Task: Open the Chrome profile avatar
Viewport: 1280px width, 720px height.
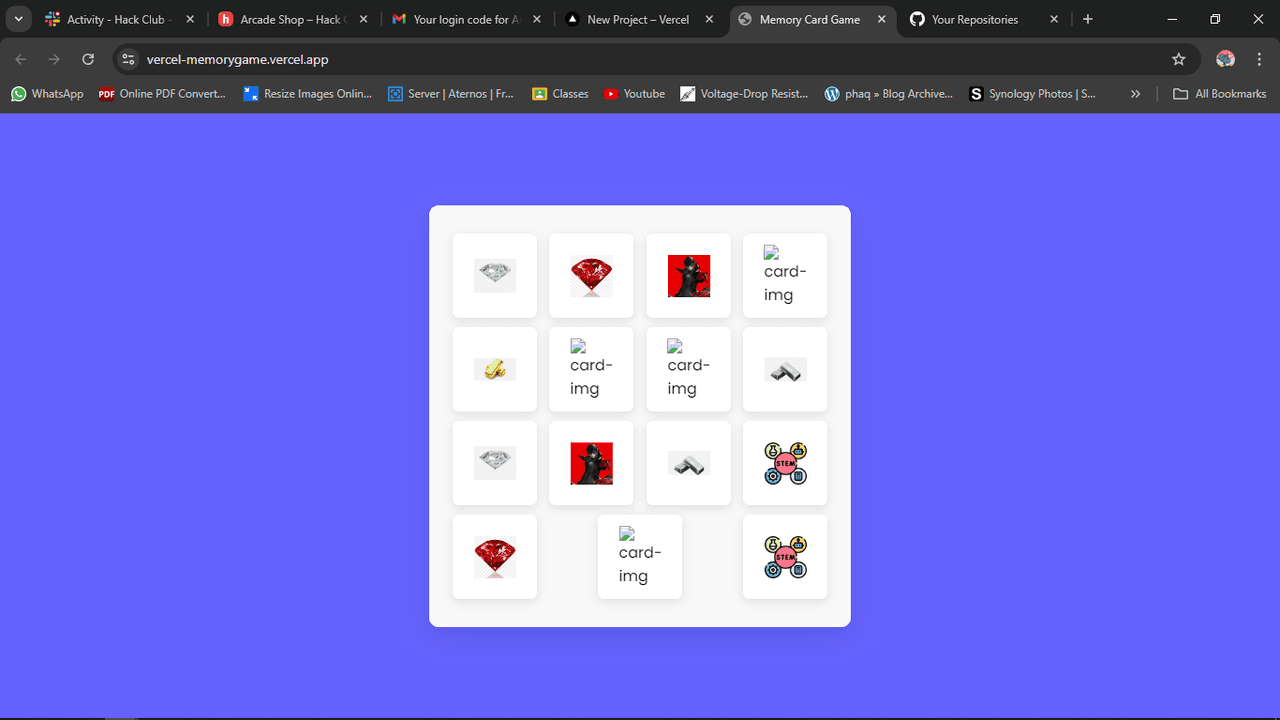Action: (x=1225, y=59)
